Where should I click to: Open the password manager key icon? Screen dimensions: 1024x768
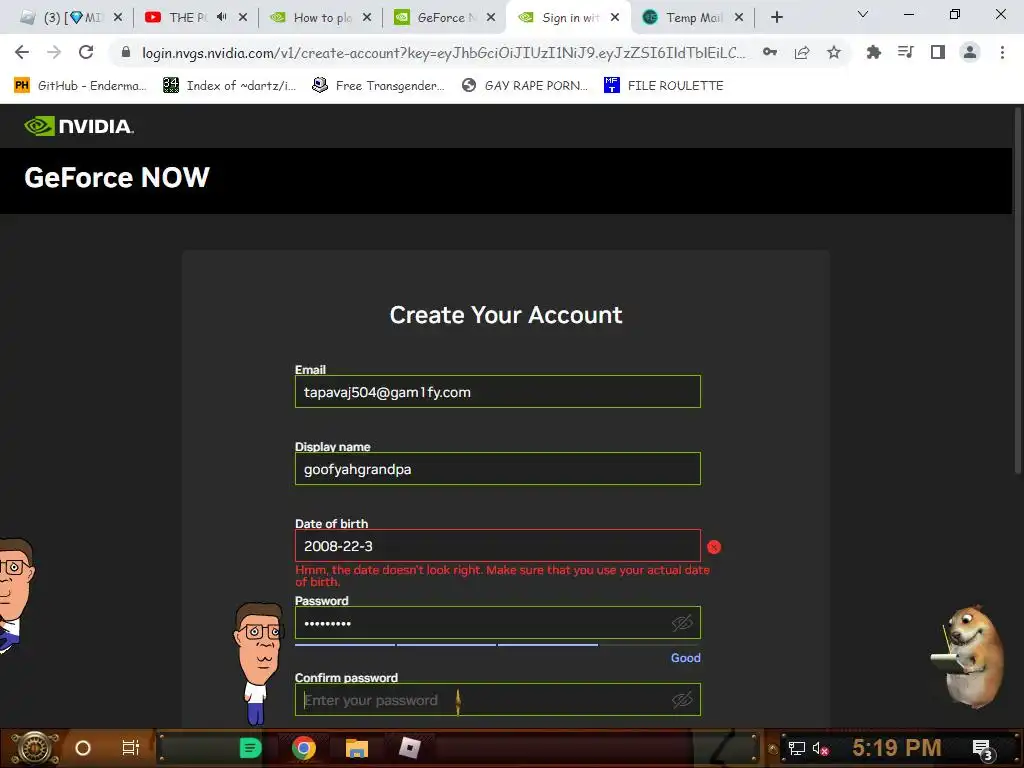770,52
